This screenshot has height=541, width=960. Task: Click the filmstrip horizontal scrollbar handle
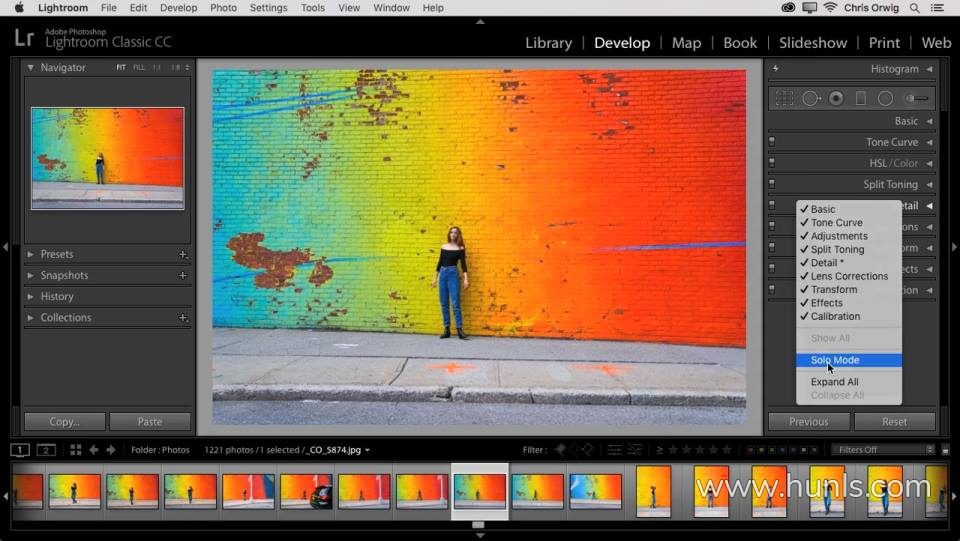pyautogui.click(x=478, y=525)
